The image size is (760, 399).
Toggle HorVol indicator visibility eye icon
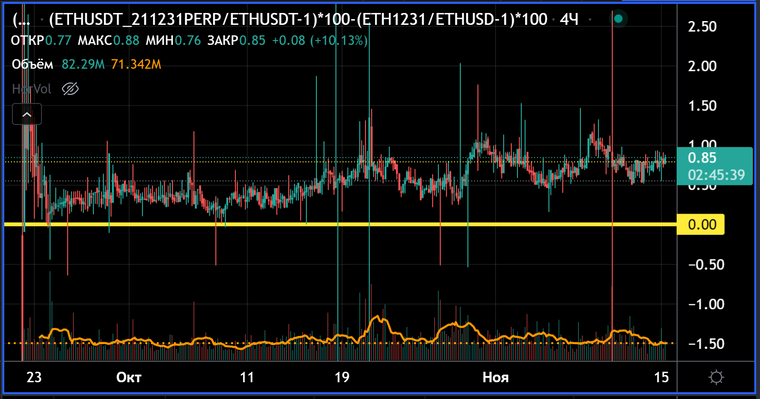tap(70, 89)
